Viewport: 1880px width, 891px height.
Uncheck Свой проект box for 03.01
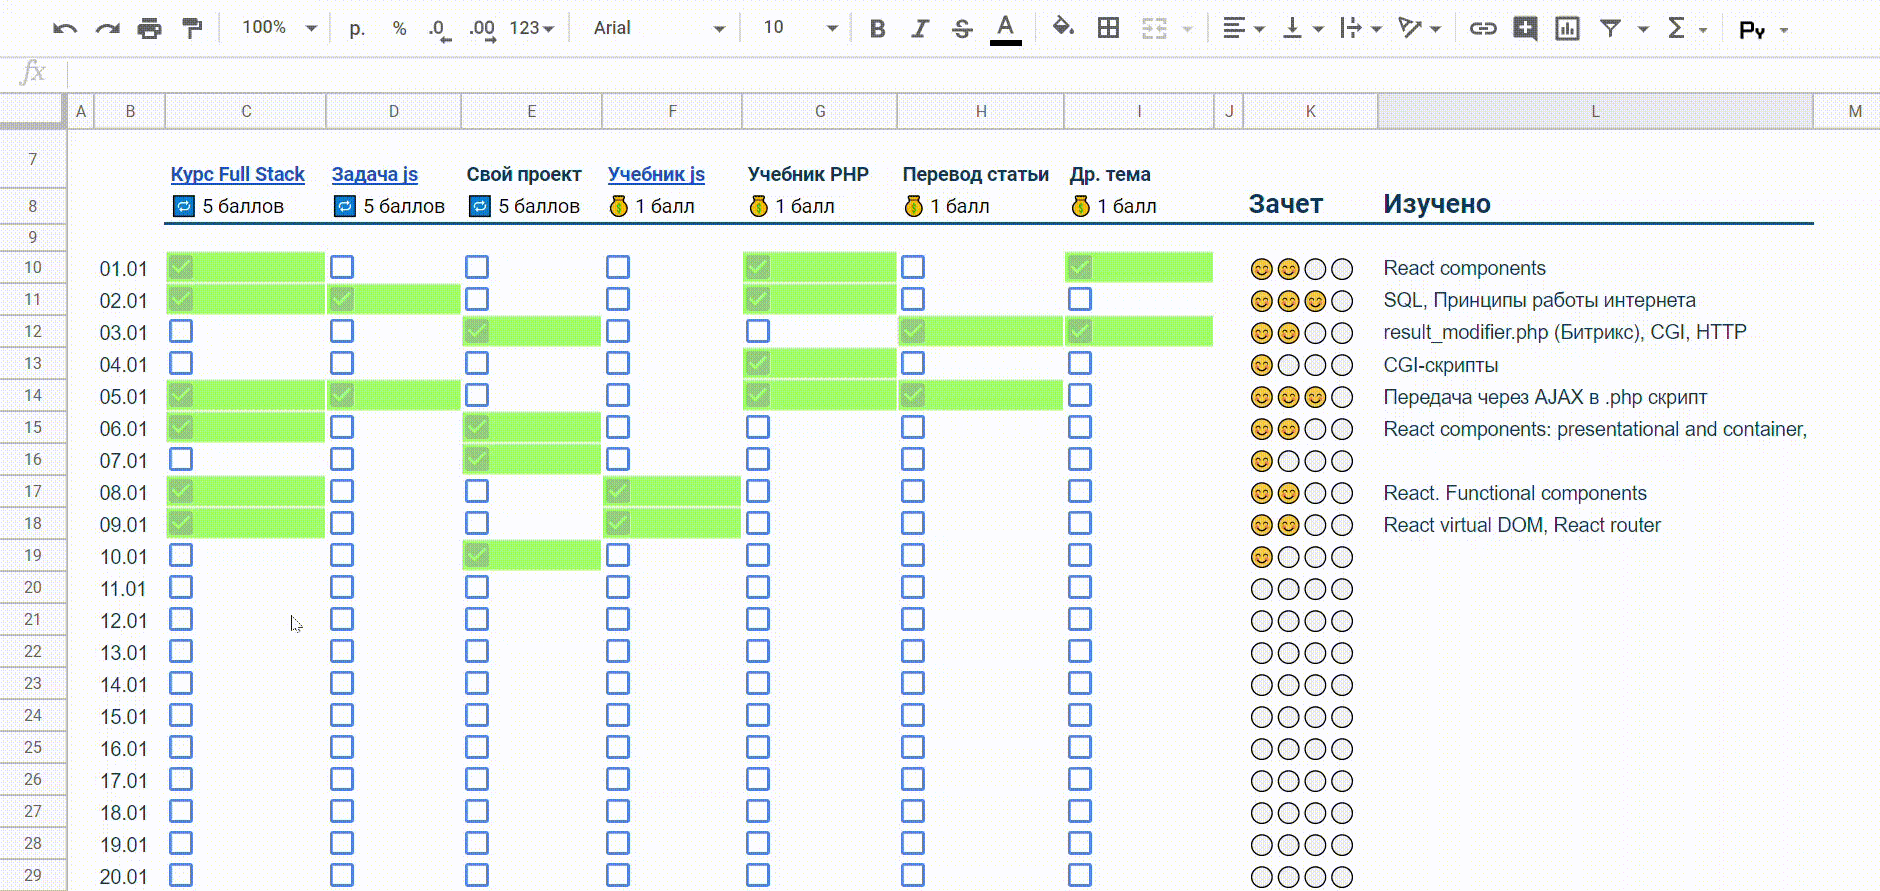(x=477, y=331)
